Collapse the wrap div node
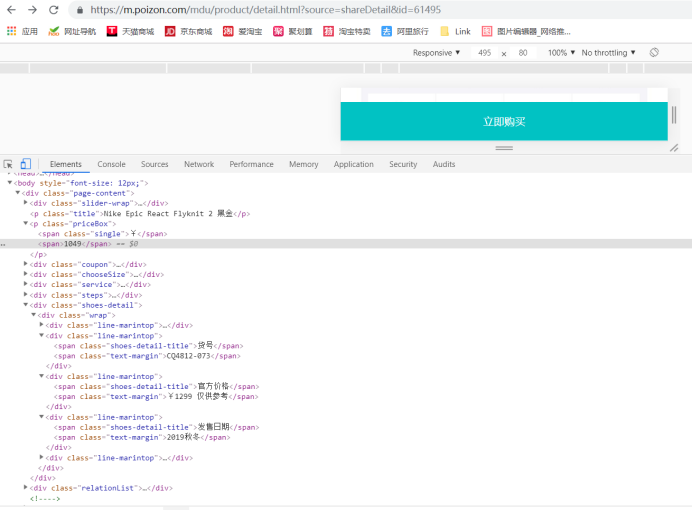This screenshot has width=692, height=510. (x=34, y=315)
